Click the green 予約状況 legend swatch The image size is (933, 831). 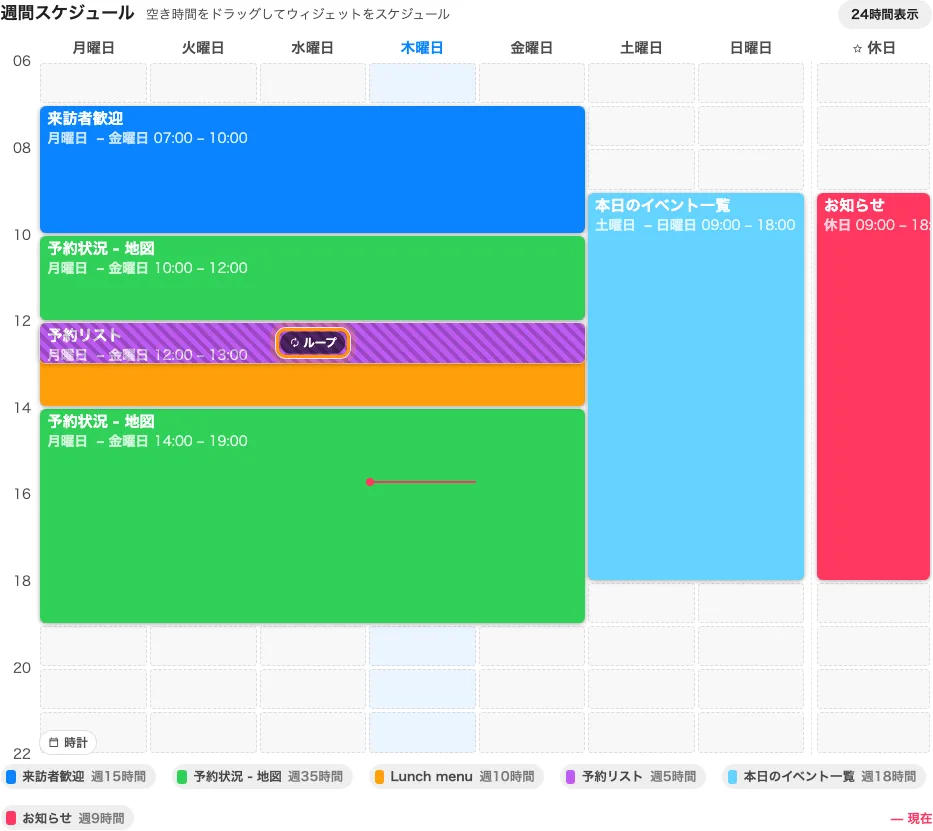(182, 777)
